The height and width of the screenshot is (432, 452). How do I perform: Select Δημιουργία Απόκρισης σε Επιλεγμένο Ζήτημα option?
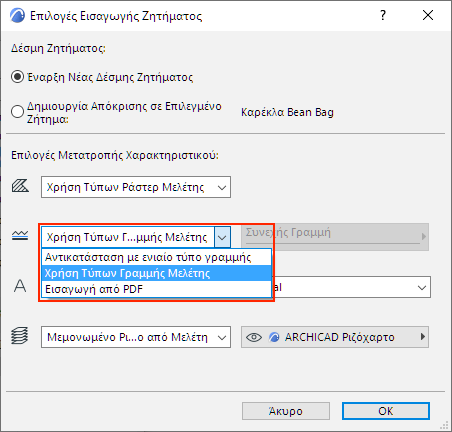pos(17,112)
